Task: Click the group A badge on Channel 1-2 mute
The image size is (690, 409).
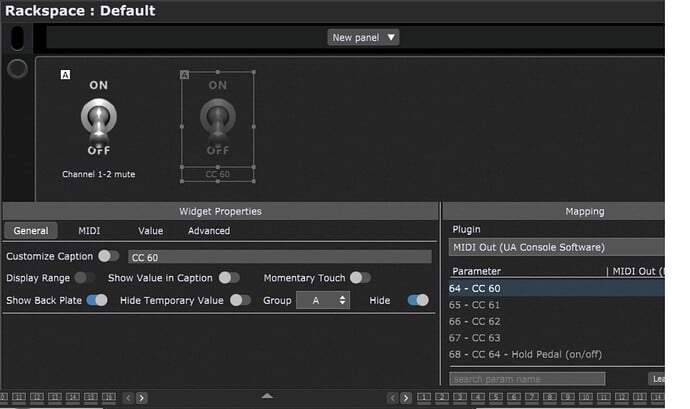Action: [x=65, y=75]
